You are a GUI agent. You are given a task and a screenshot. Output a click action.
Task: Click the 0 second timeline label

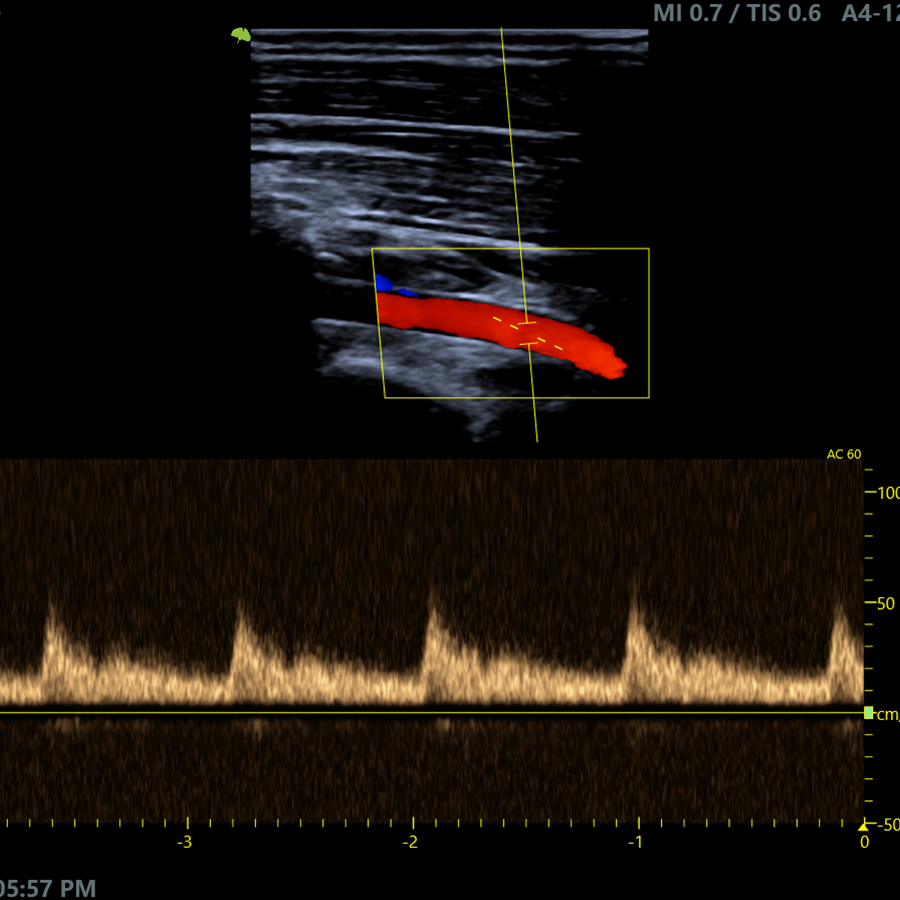pos(864,842)
